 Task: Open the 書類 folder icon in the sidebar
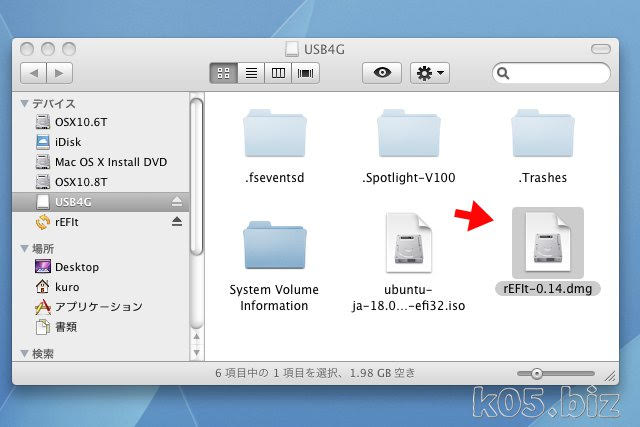coord(43,327)
